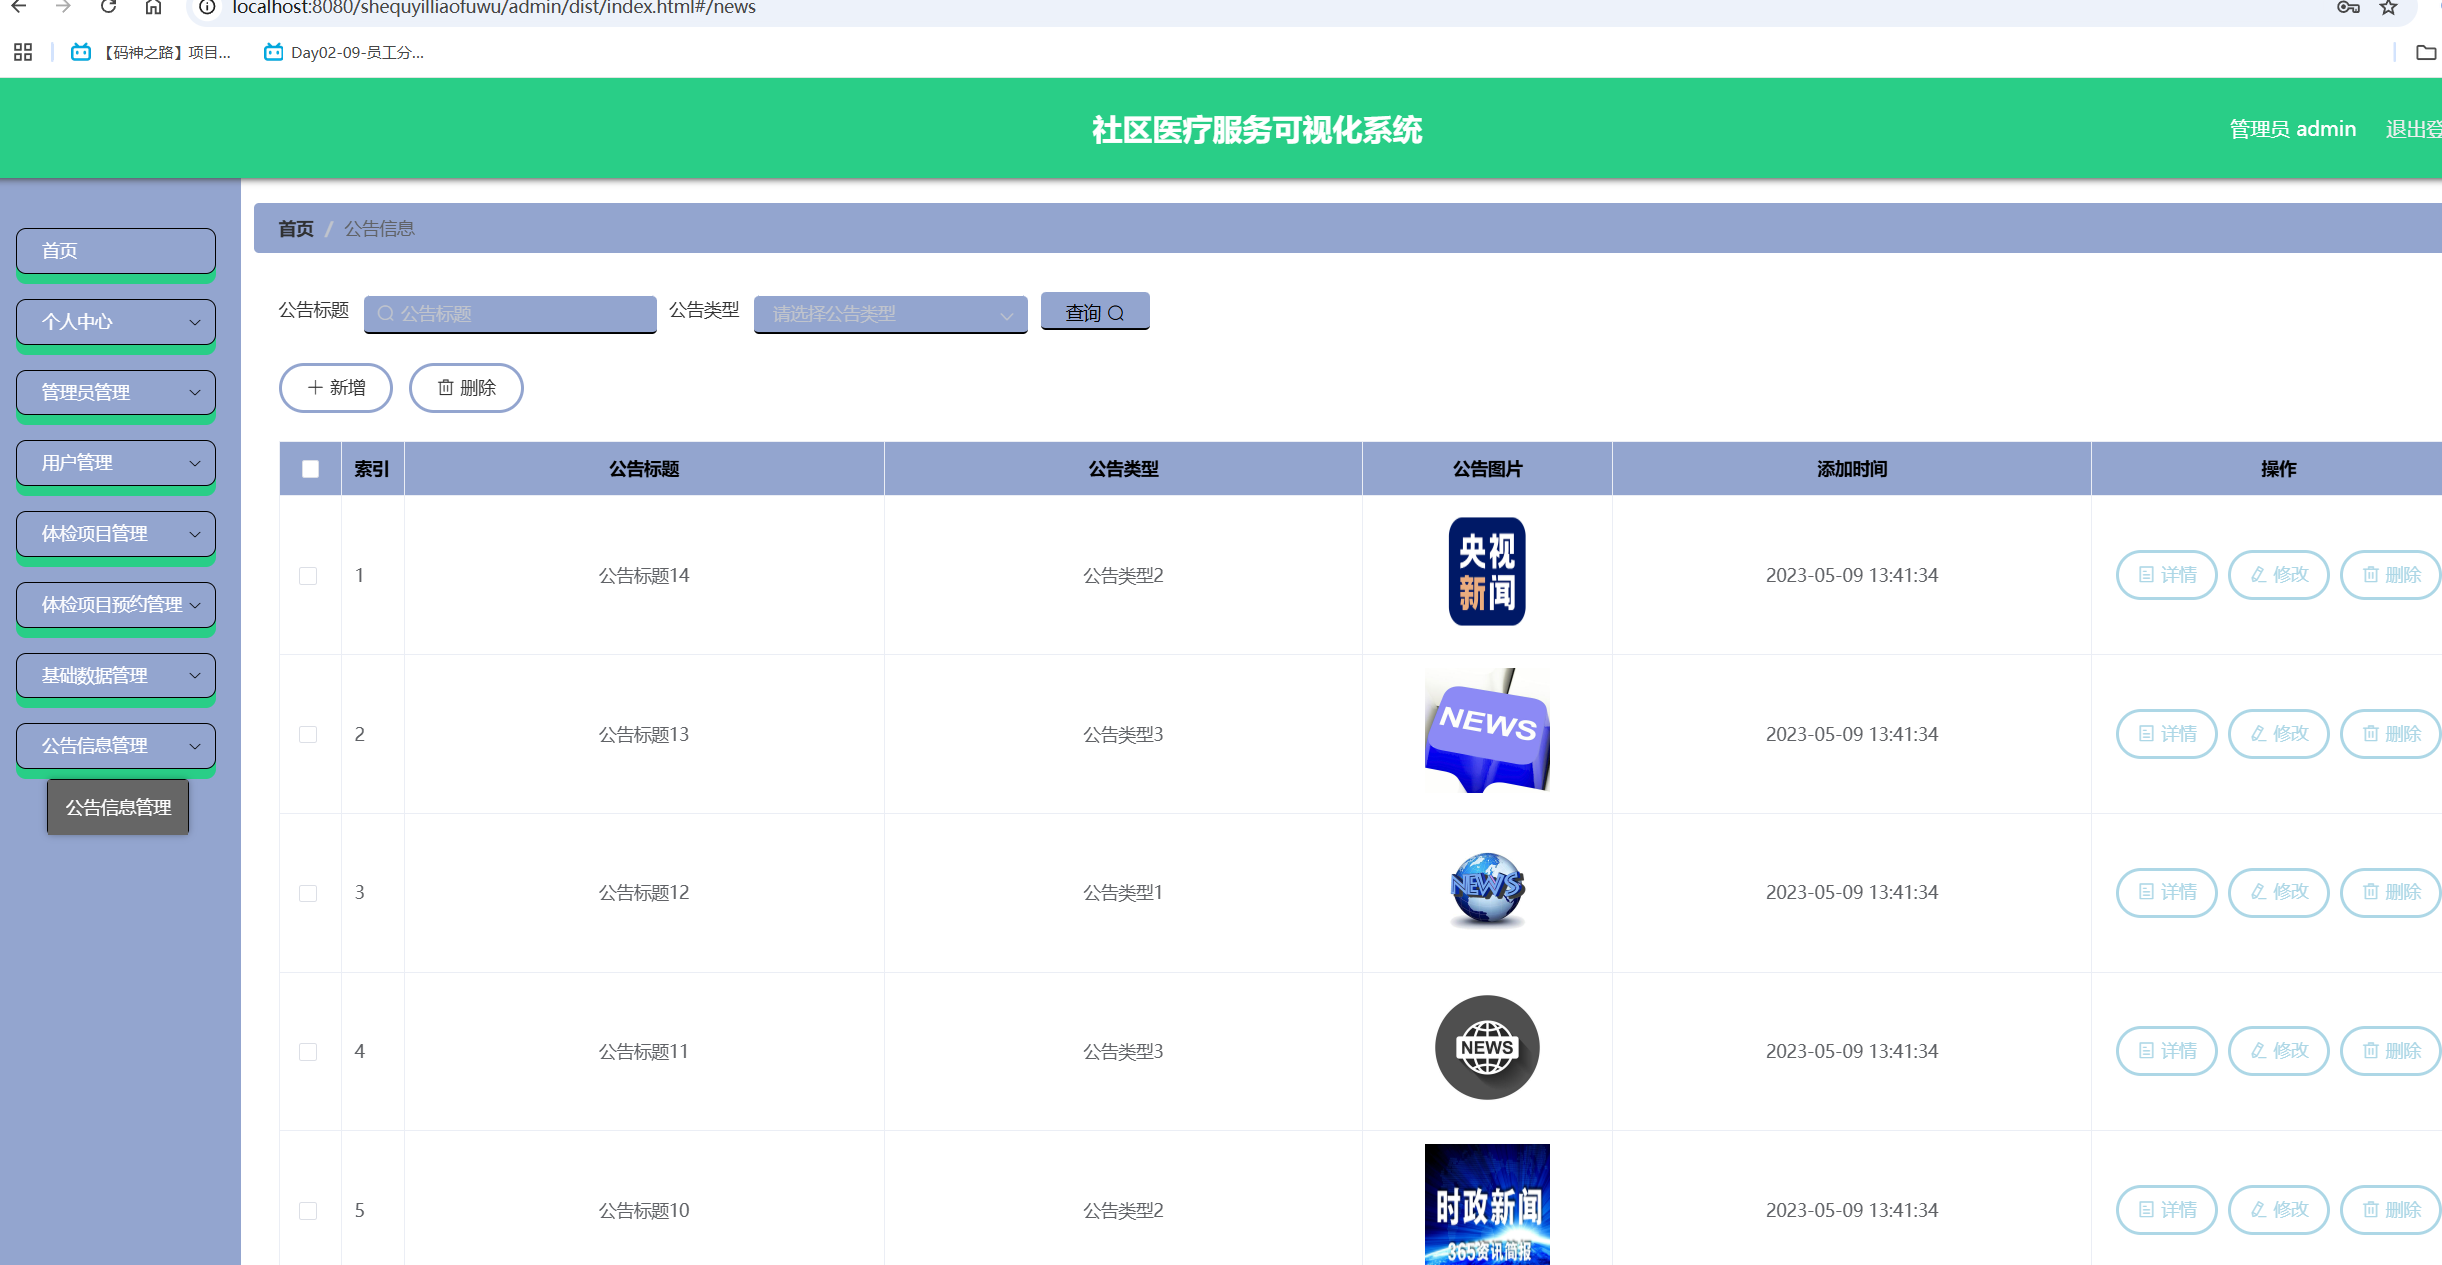Screen dimensions: 2442x1265
Task: Open 详情 for 公告标题10
Action: (2167, 1210)
